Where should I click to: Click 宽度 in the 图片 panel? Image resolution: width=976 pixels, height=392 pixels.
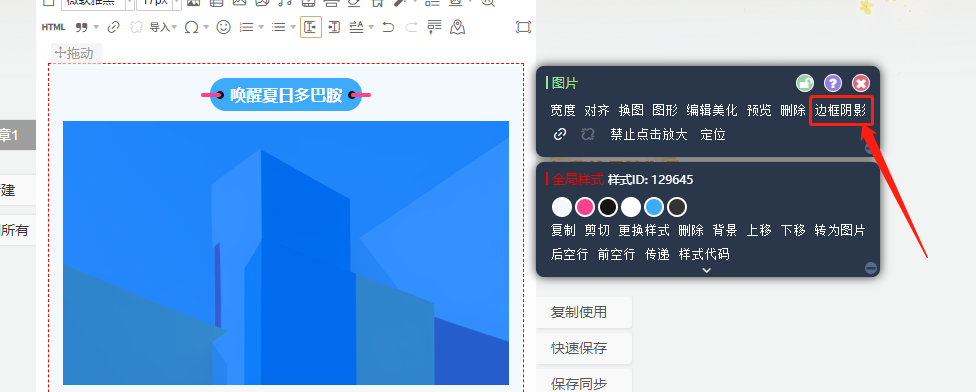pos(563,111)
